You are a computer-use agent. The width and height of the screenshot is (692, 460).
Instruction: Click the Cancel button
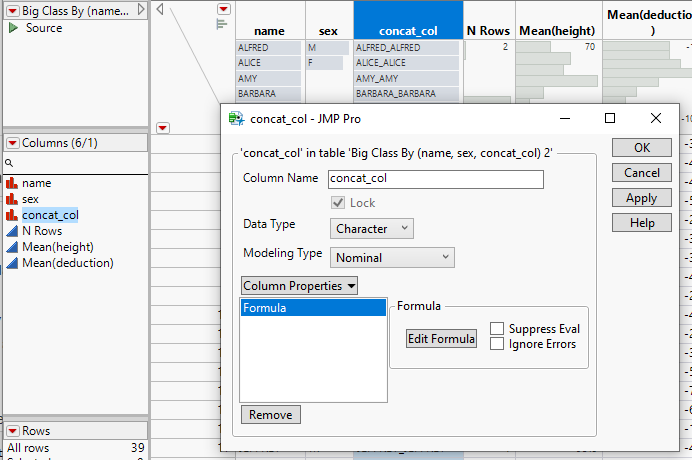[642, 173]
